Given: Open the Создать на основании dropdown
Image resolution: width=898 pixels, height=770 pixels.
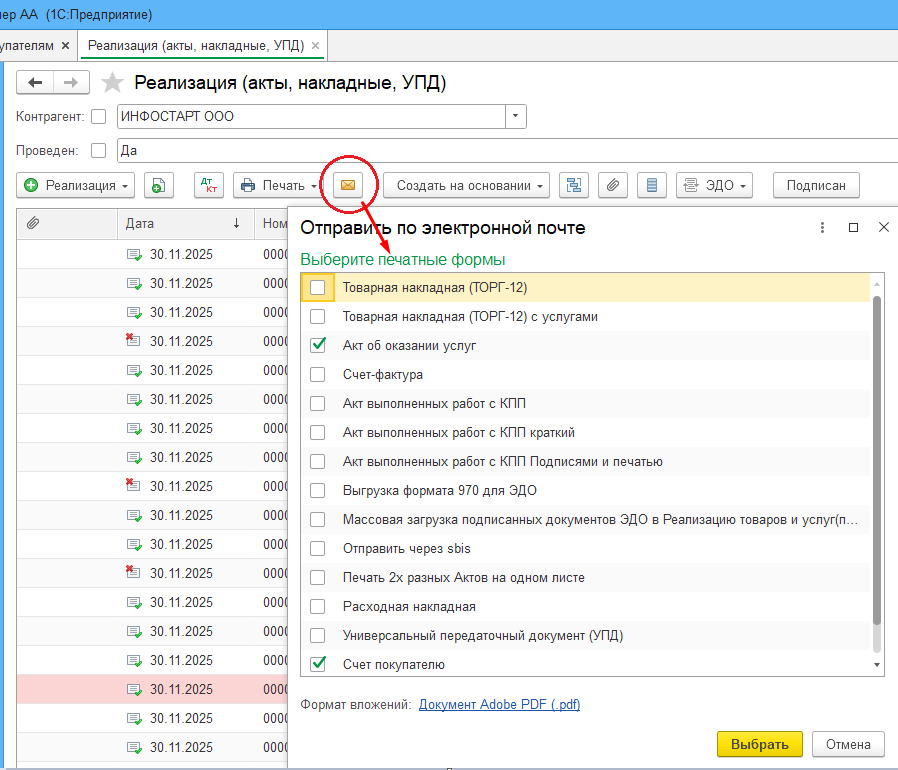Looking at the screenshot, I should (466, 185).
